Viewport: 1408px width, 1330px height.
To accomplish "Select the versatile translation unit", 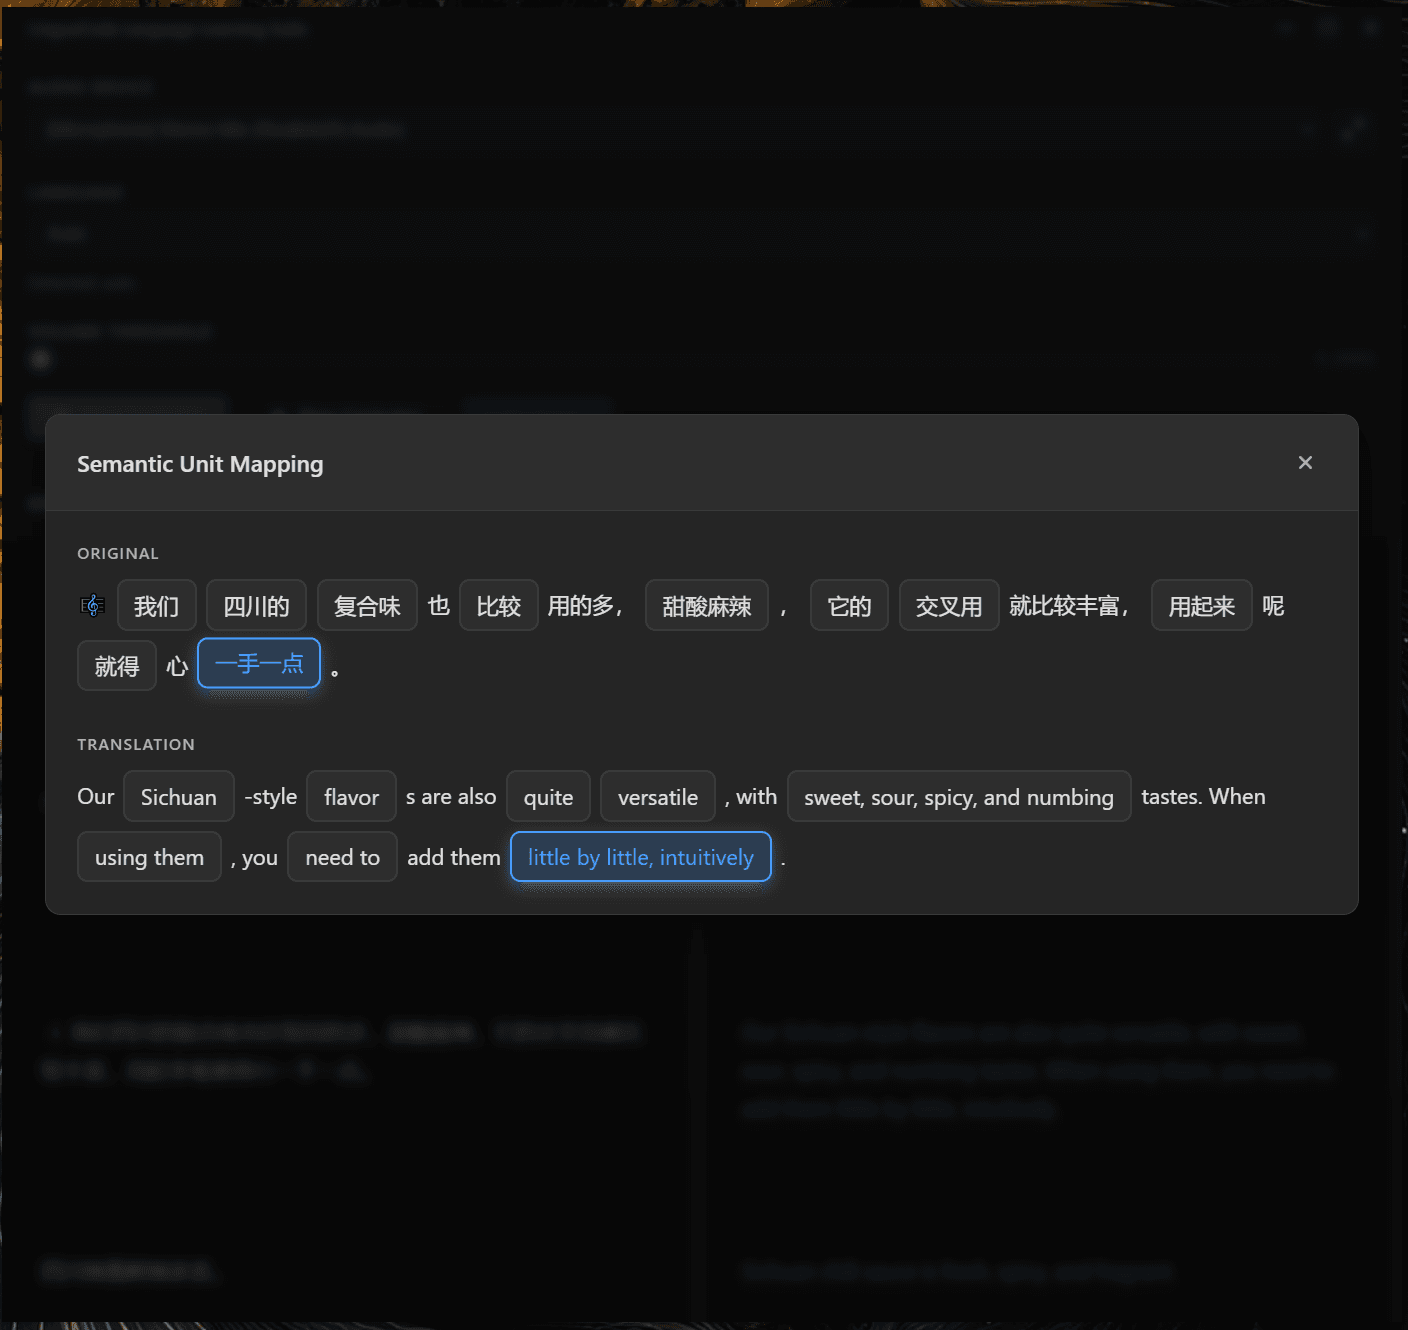I will 658,797.
